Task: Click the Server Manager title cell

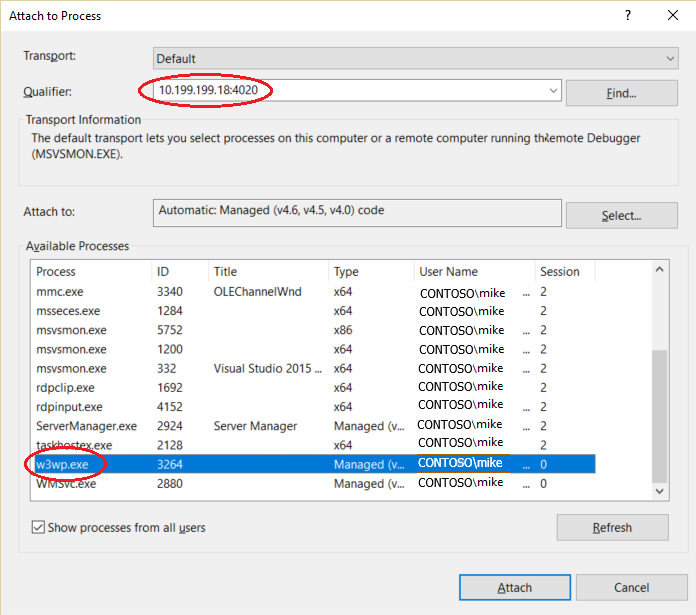Action: [x=255, y=426]
